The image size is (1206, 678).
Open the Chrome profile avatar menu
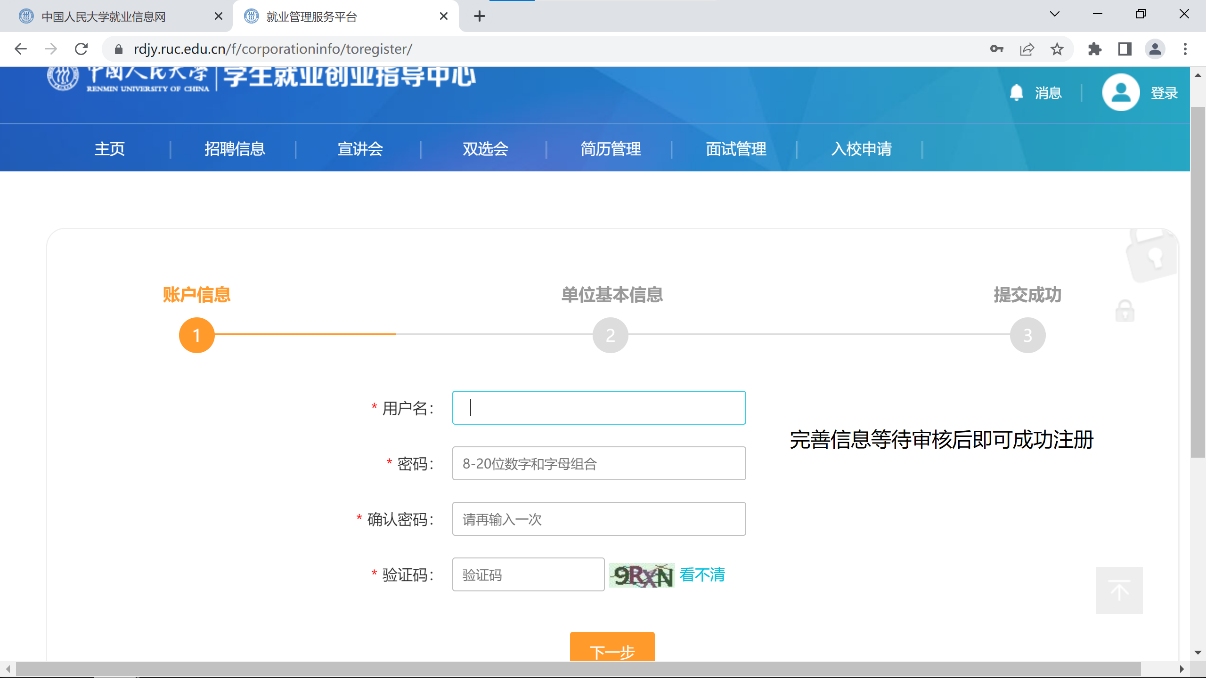(1155, 49)
